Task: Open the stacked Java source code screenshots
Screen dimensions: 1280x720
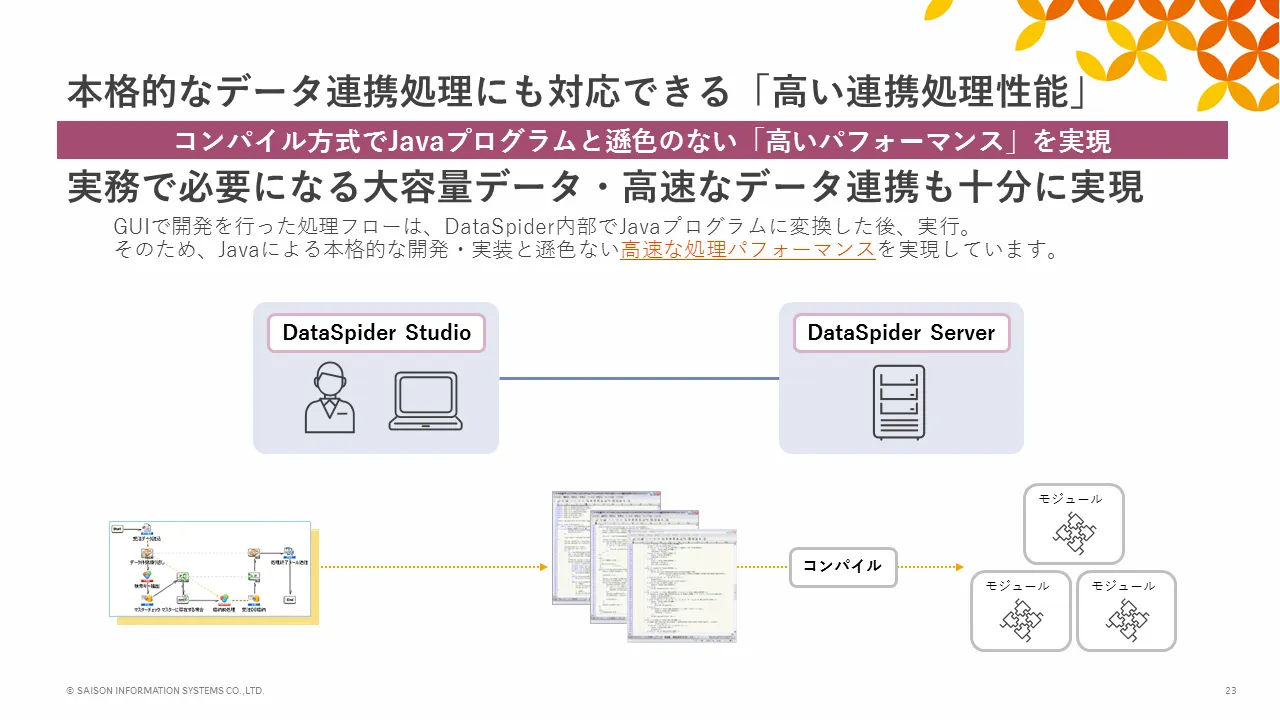Action: pos(644,566)
